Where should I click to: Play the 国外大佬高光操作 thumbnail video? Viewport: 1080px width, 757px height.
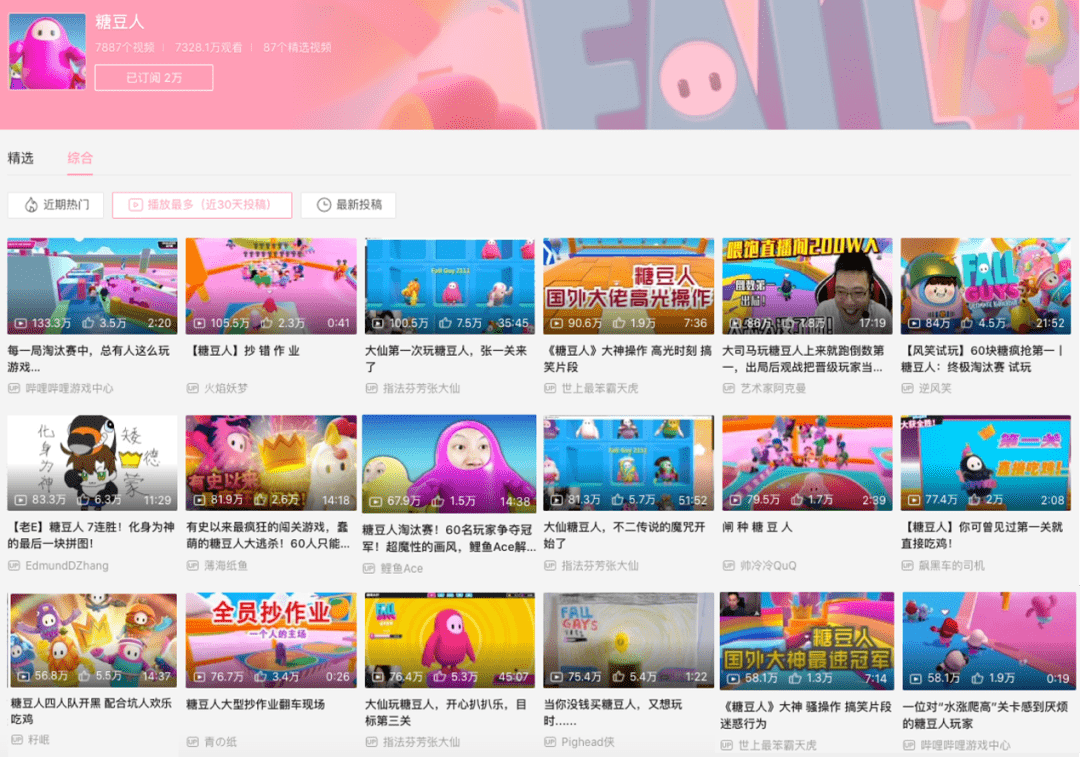click(628, 285)
